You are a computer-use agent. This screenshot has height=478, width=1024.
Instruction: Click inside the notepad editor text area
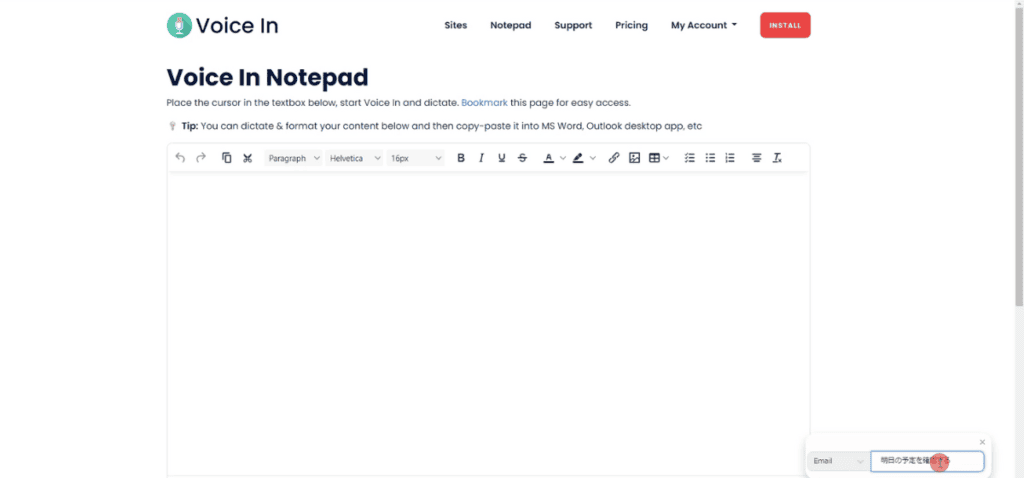pos(488,323)
